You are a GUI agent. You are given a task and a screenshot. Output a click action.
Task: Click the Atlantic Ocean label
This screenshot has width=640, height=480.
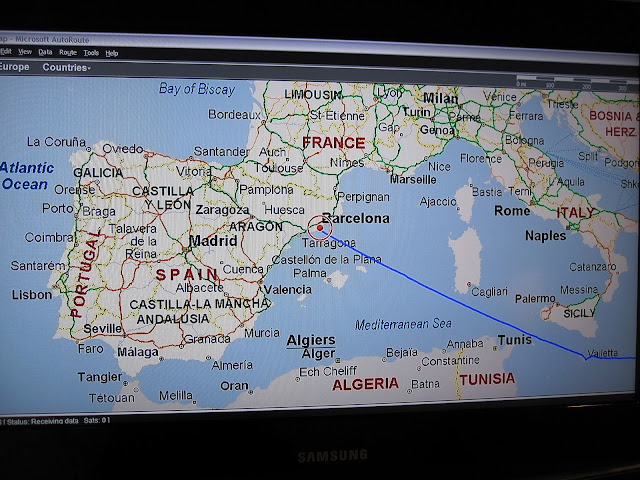tap(27, 176)
